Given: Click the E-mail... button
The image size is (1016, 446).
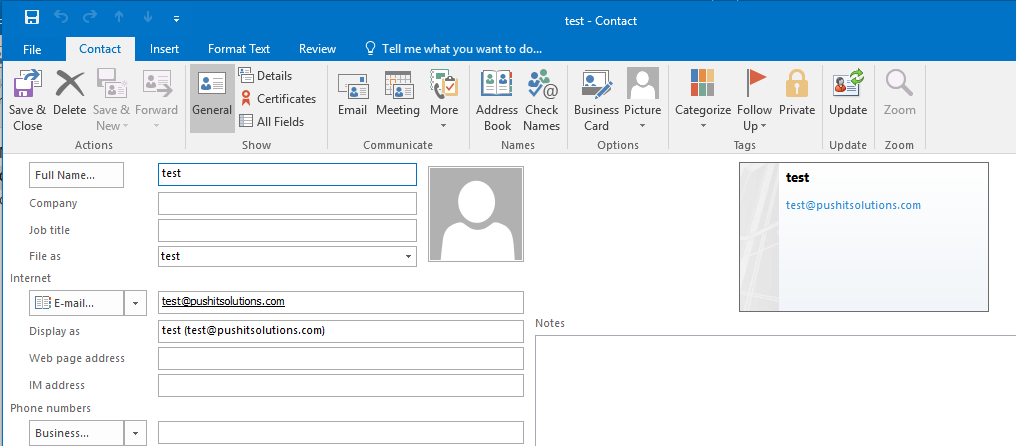Looking at the screenshot, I should pos(76,303).
